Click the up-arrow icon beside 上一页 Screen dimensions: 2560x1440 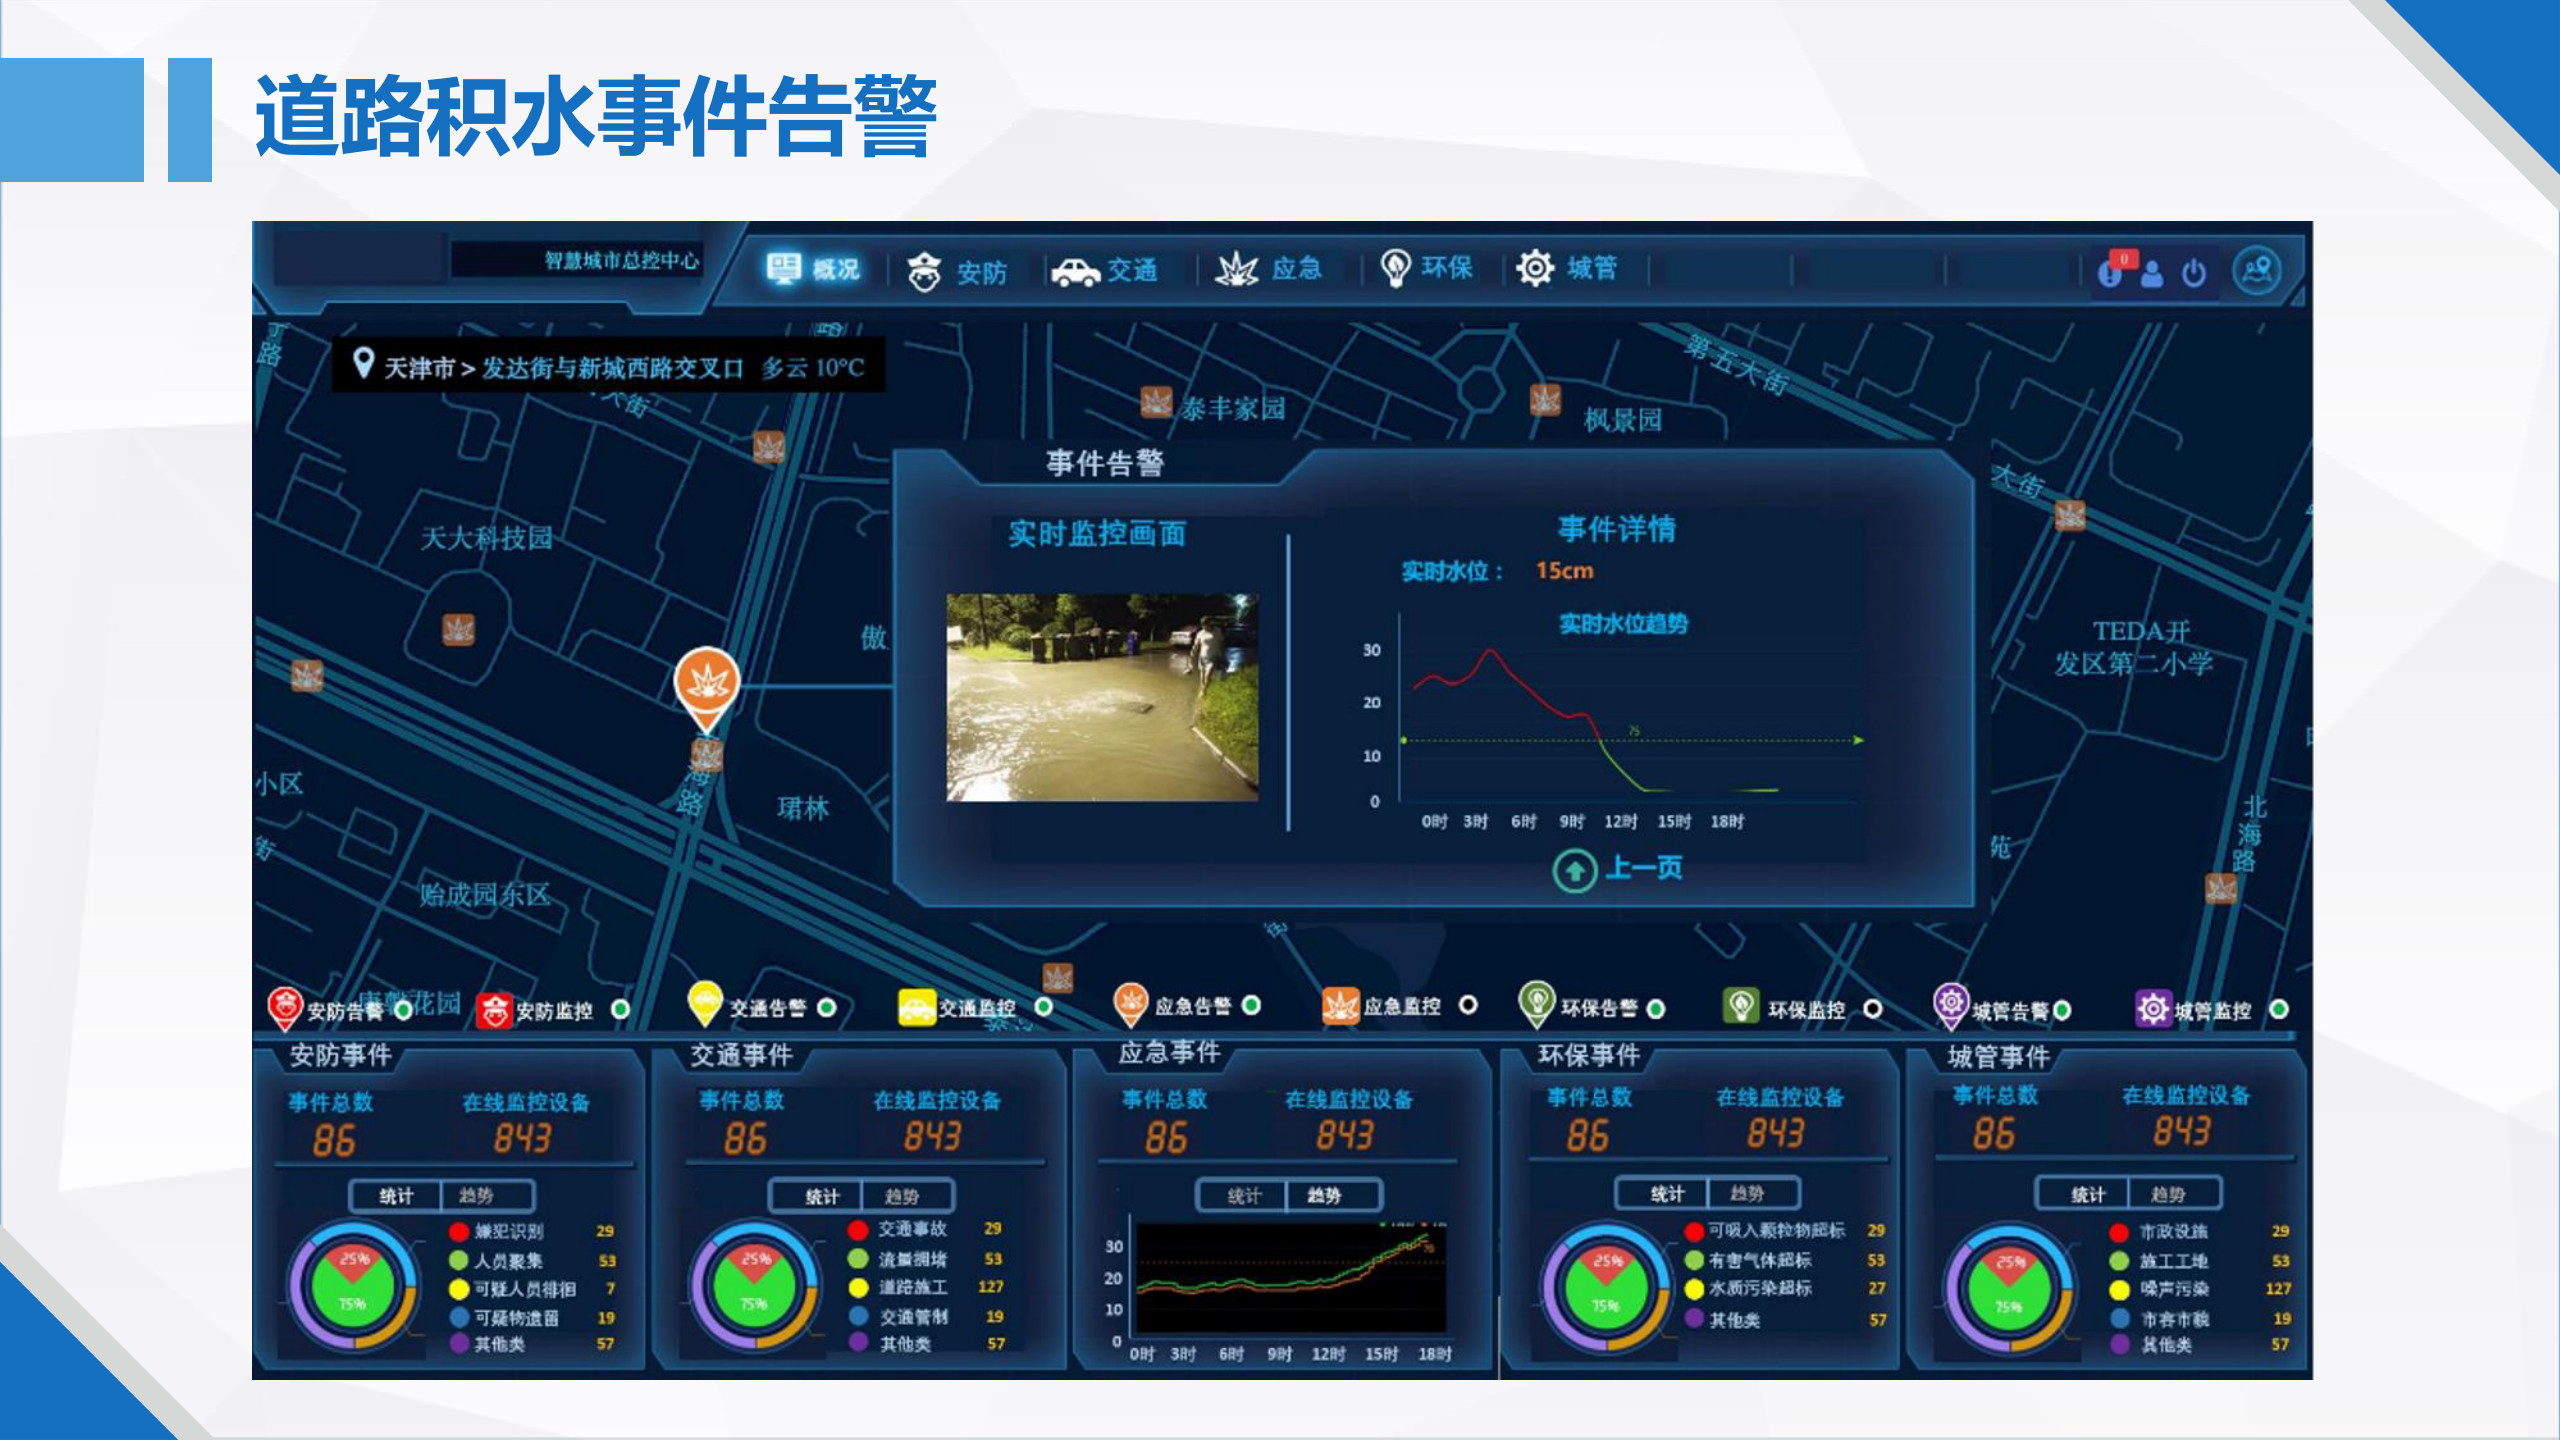[x=1575, y=871]
